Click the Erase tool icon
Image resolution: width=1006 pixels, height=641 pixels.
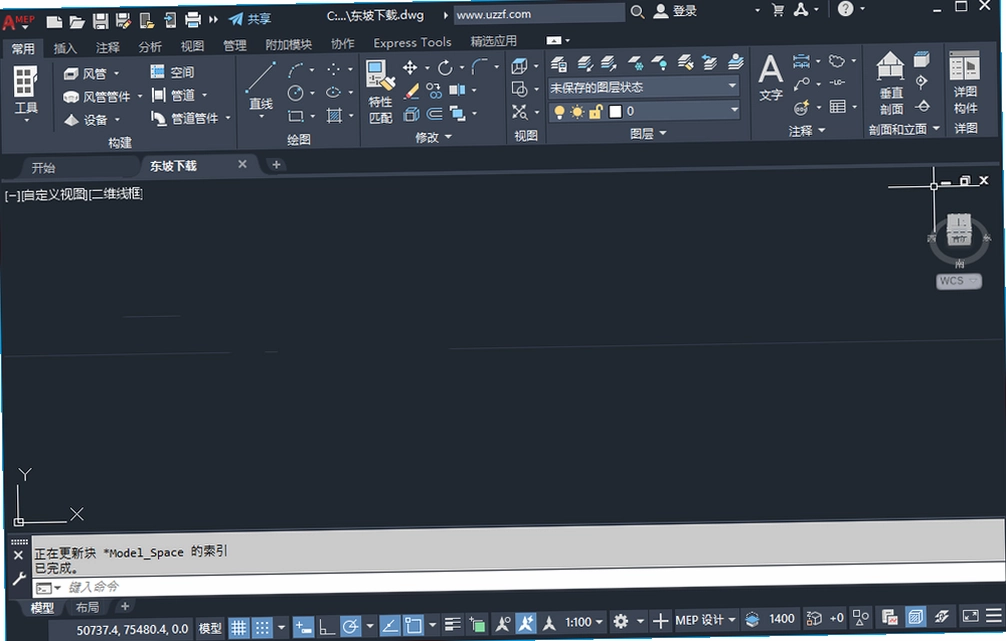coord(411,91)
